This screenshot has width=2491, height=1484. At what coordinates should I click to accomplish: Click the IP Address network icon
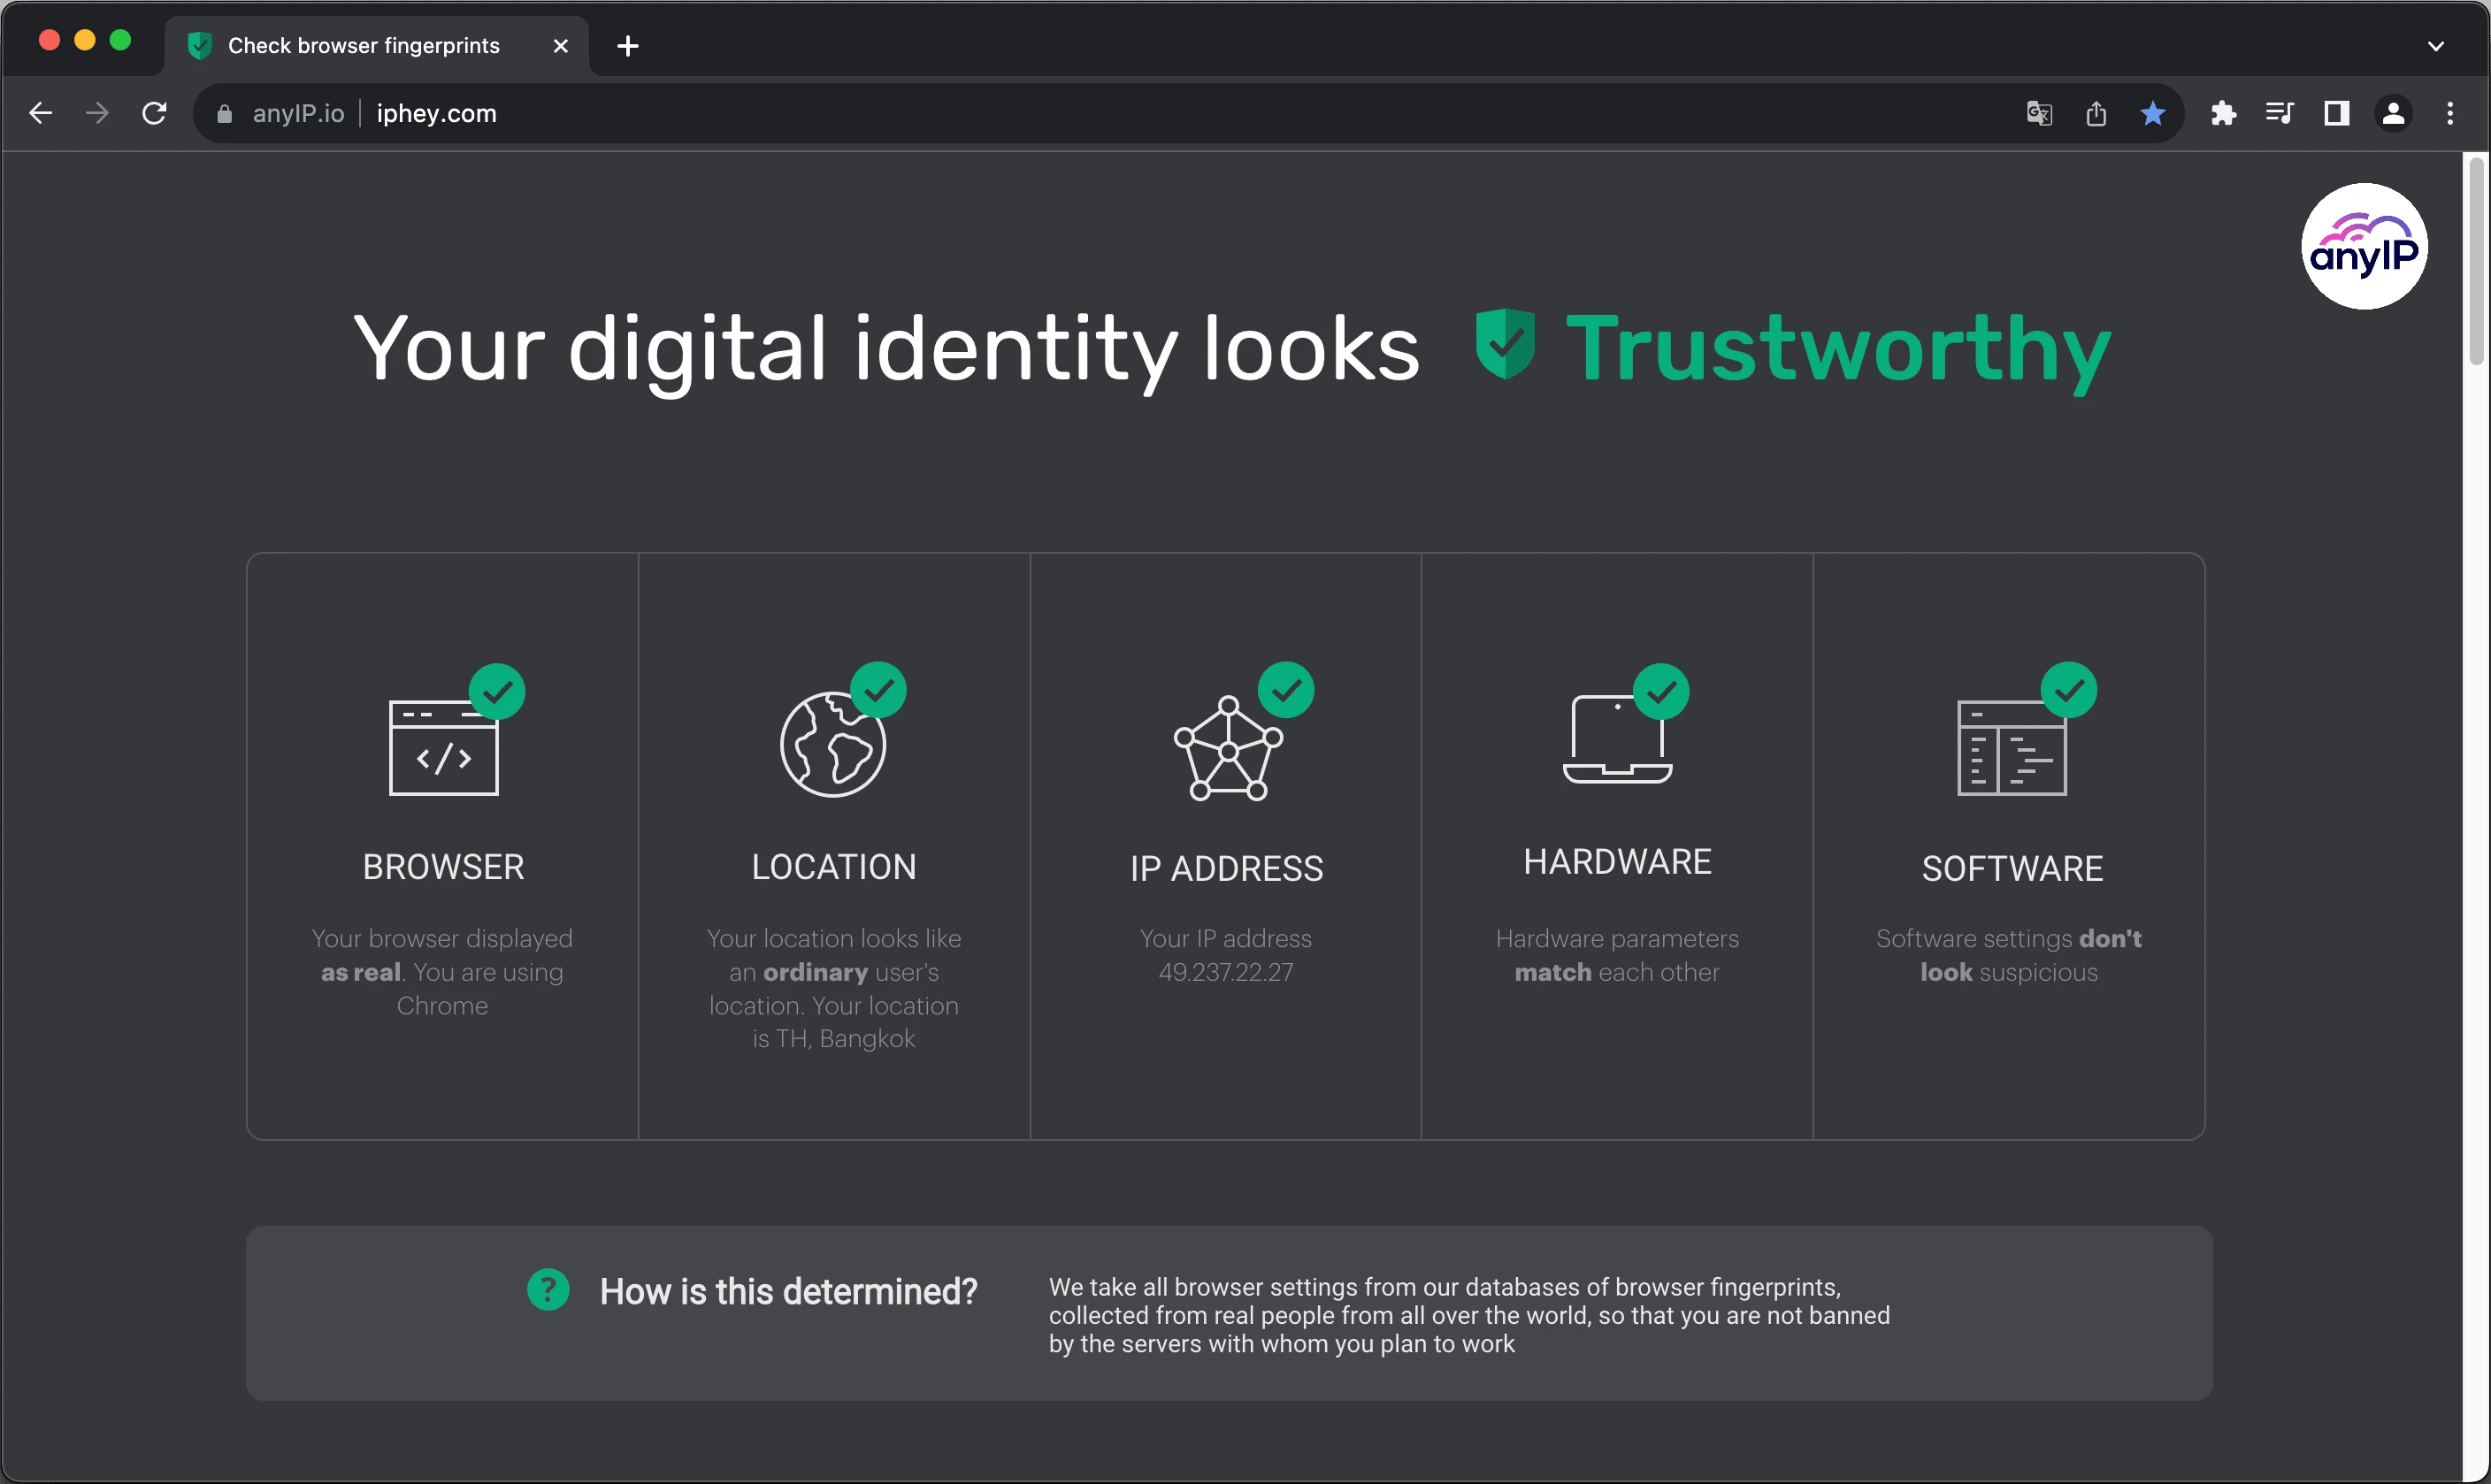tap(1227, 748)
